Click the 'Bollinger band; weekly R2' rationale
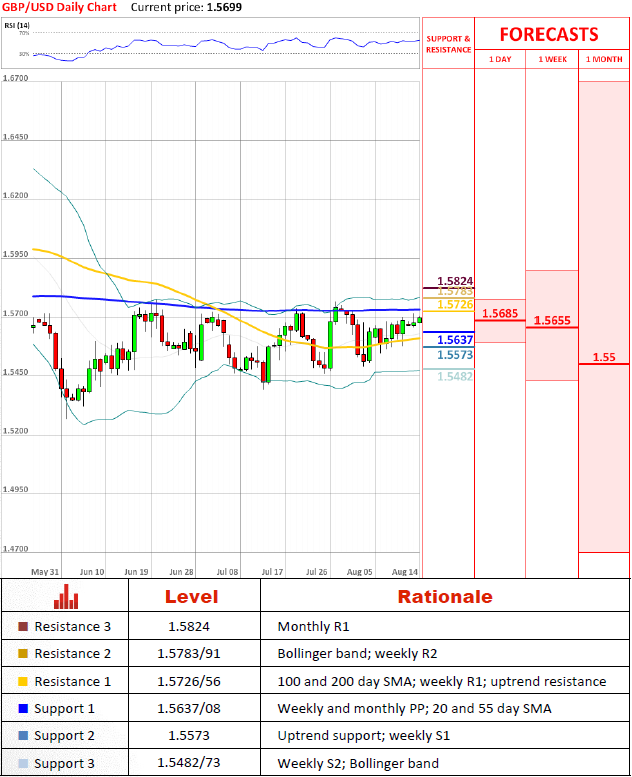This screenshot has height=777, width=632. (x=357, y=654)
